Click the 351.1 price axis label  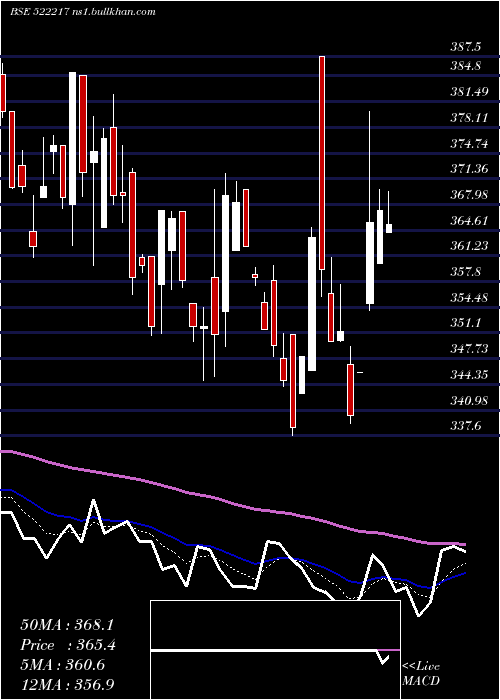466,323
